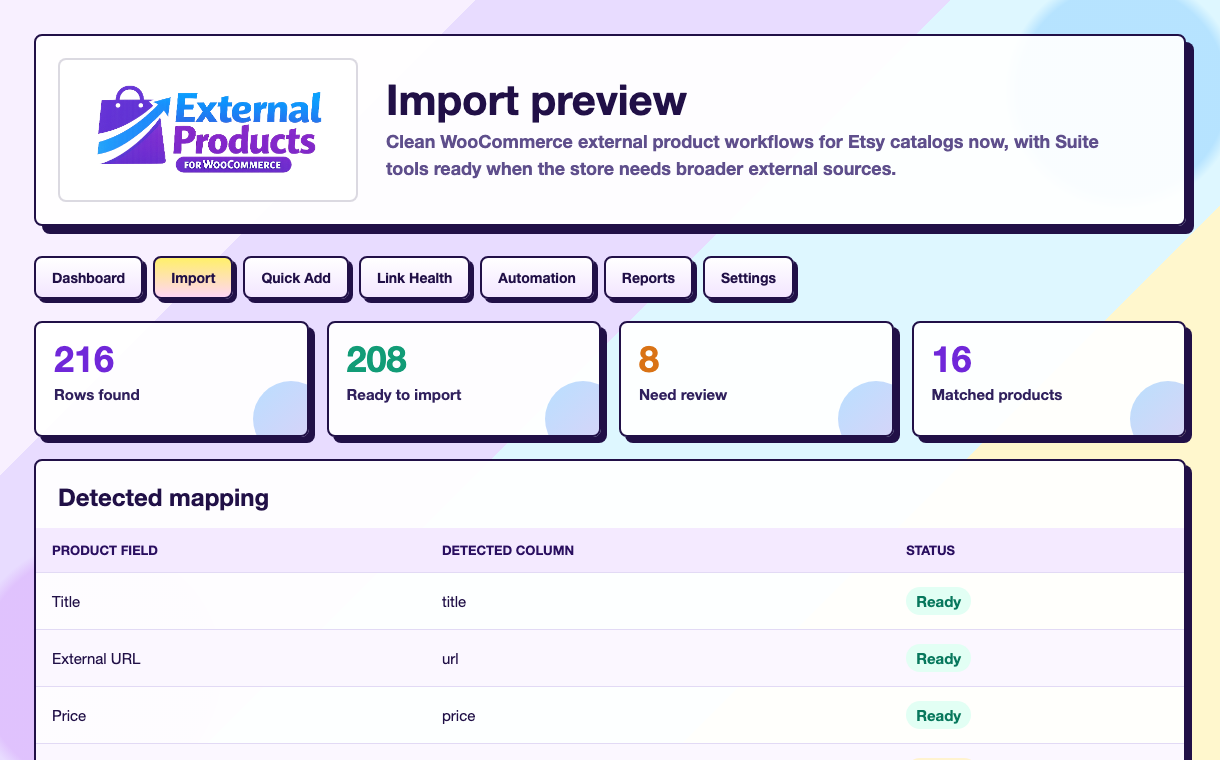1220x760 pixels.
Task: Open the Link Health tab
Action: point(415,278)
